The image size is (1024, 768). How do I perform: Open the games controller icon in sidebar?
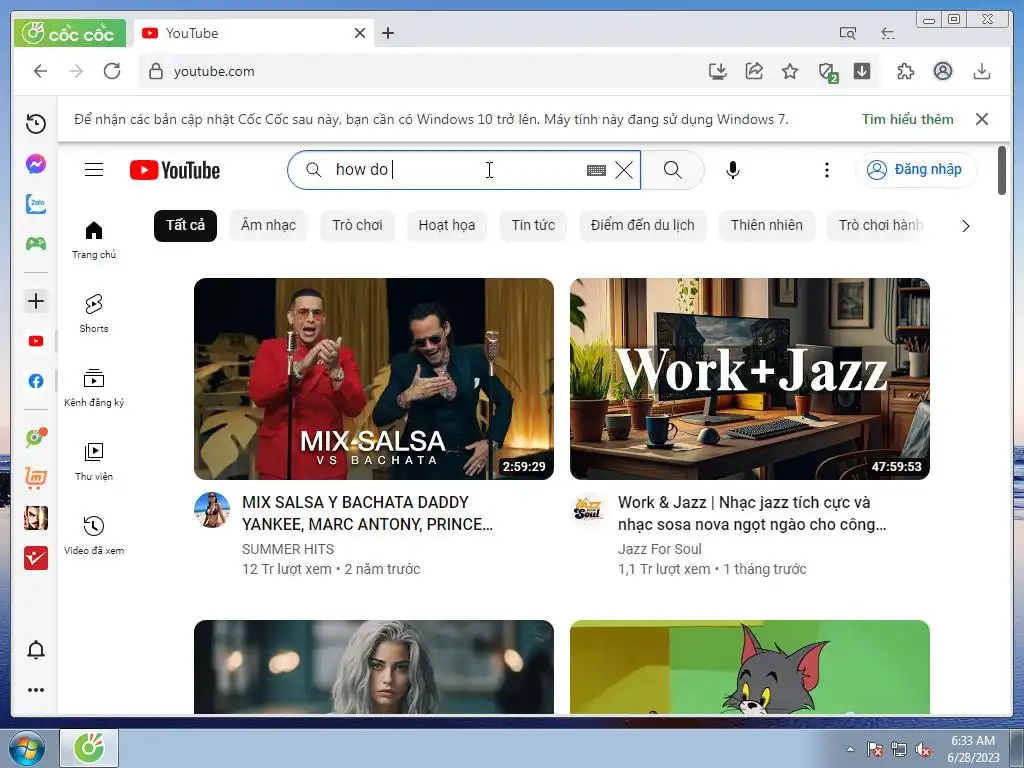tap(36, 244)
